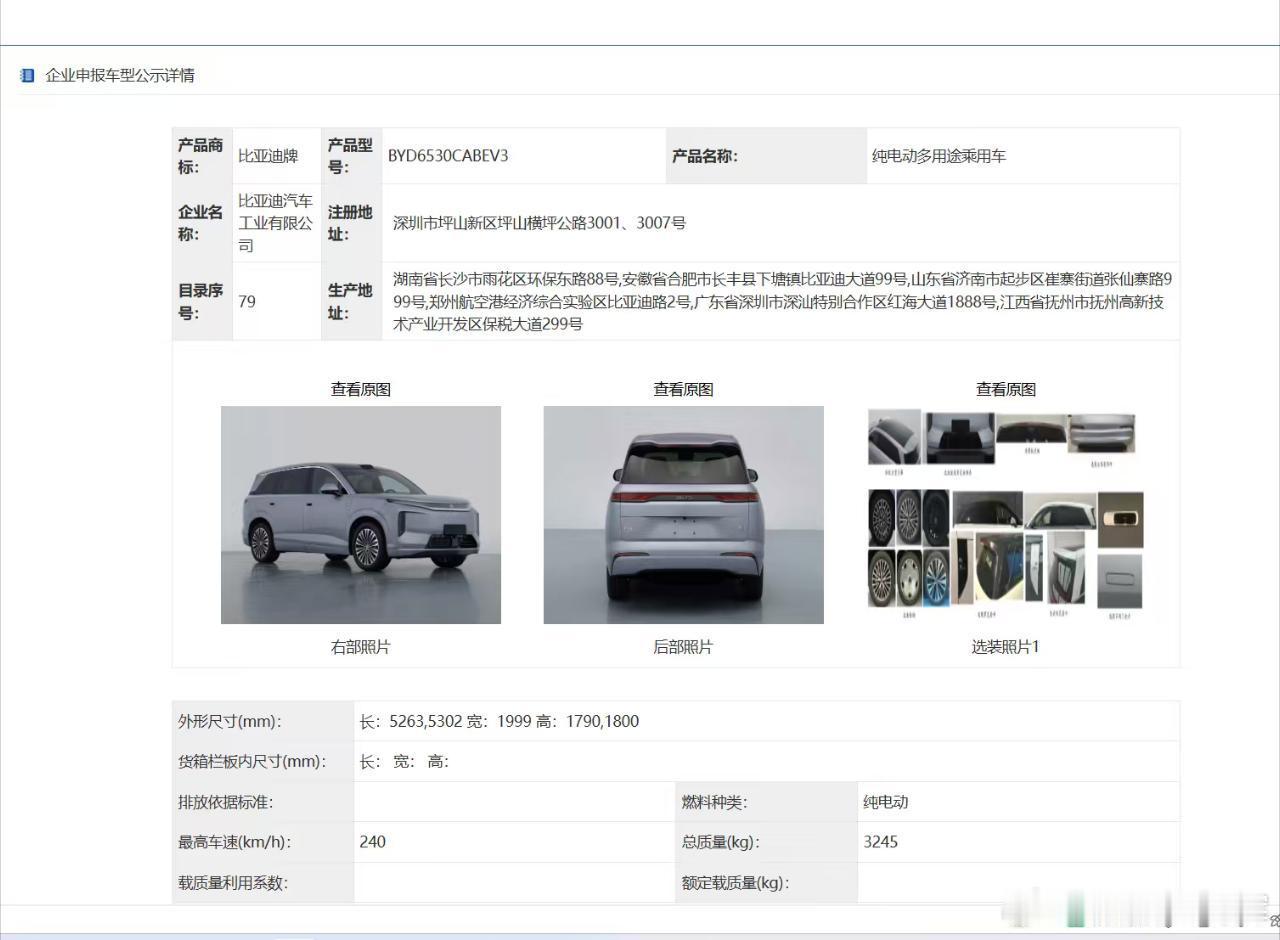The height and width of the screenshot is (940, 1280).
Task: Click the top speed value 240
Action: (373, 842)
